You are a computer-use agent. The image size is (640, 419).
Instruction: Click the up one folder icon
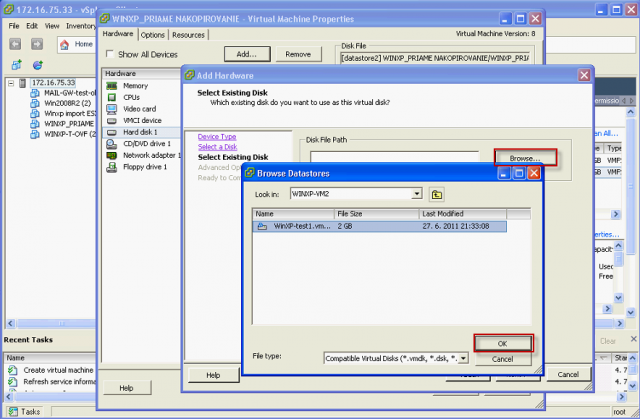(x=437, y=195)
